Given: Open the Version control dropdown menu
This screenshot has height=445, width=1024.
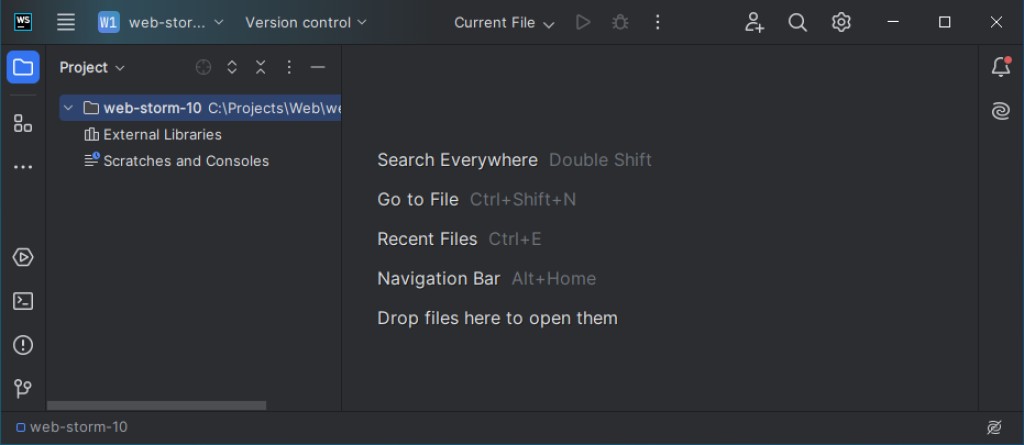Looking at the screenshot, I should pos(306,22).
